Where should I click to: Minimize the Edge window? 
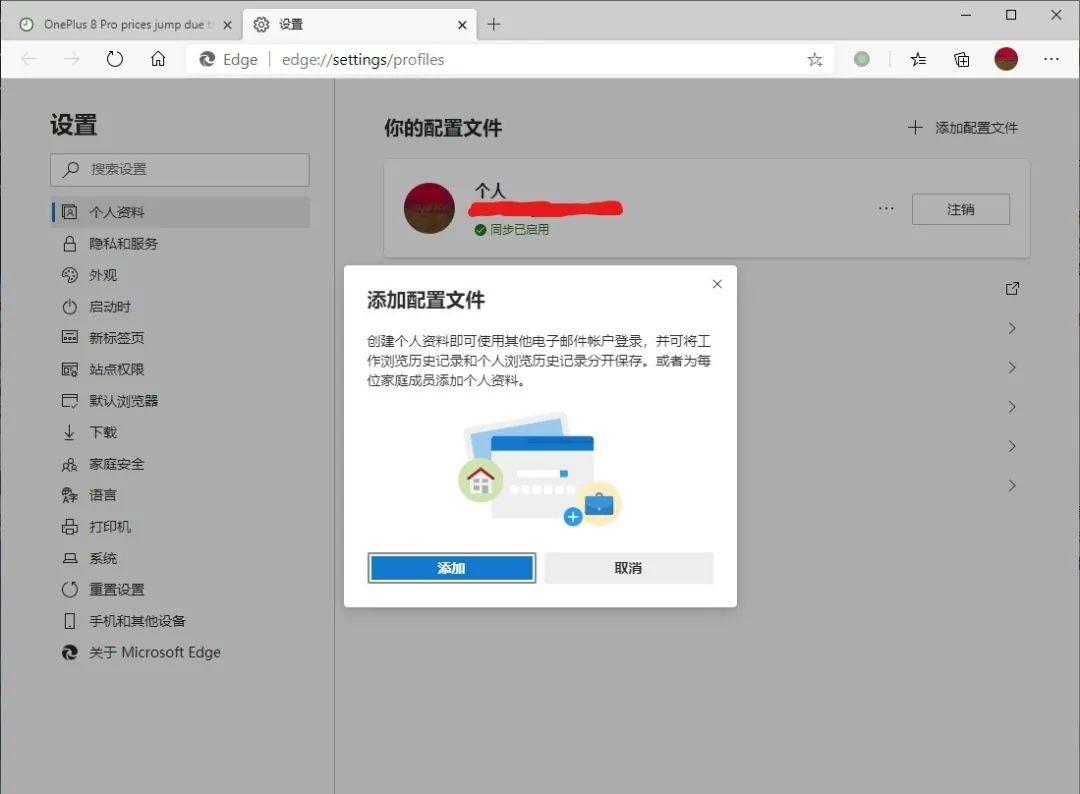tap(966, 15)
